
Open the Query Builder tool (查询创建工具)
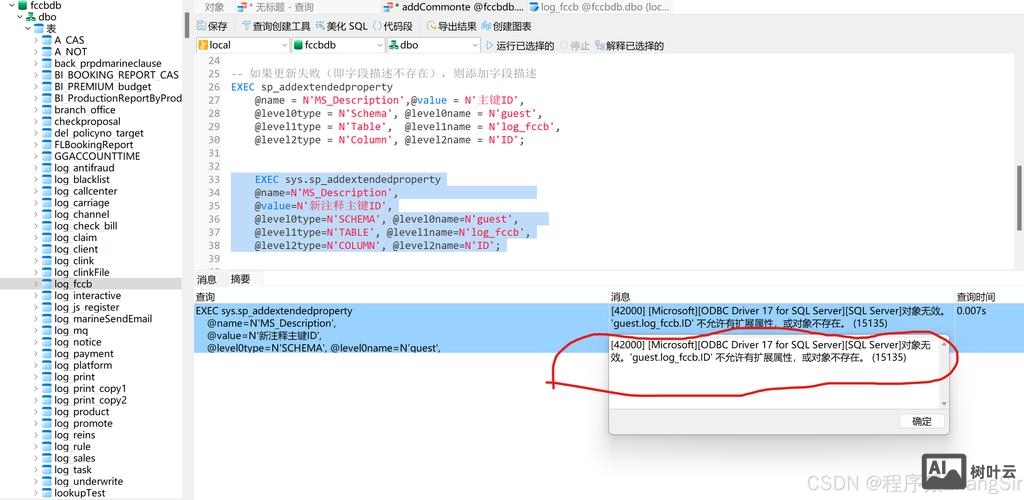coord(276,26)
